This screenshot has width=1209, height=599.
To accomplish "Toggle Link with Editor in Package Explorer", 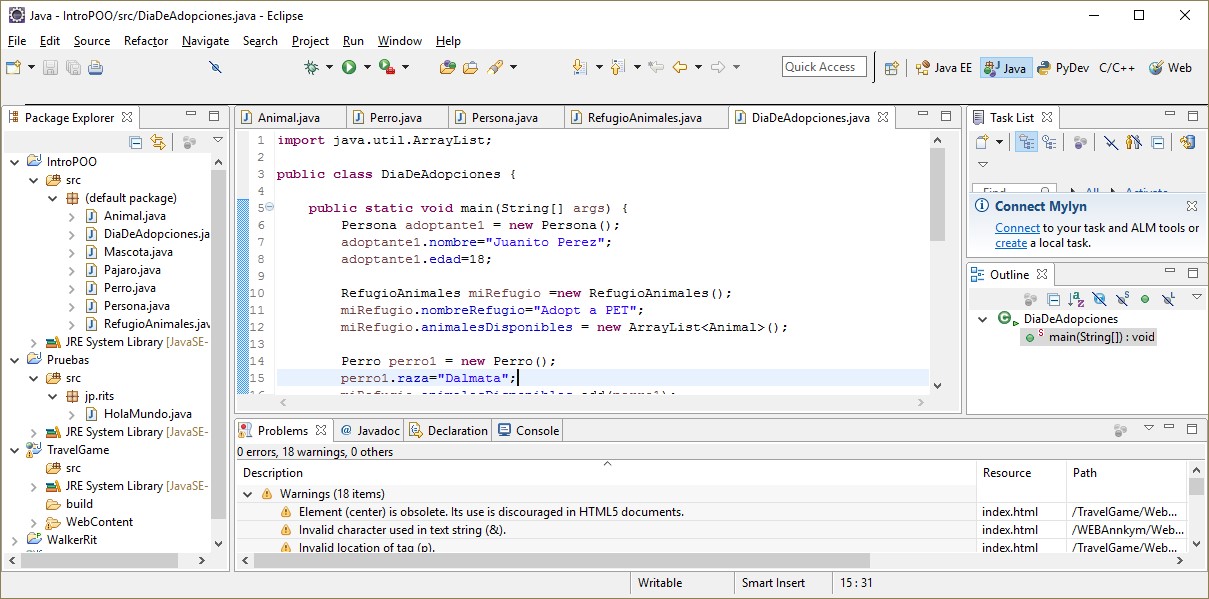I will [x=158, y=142].
